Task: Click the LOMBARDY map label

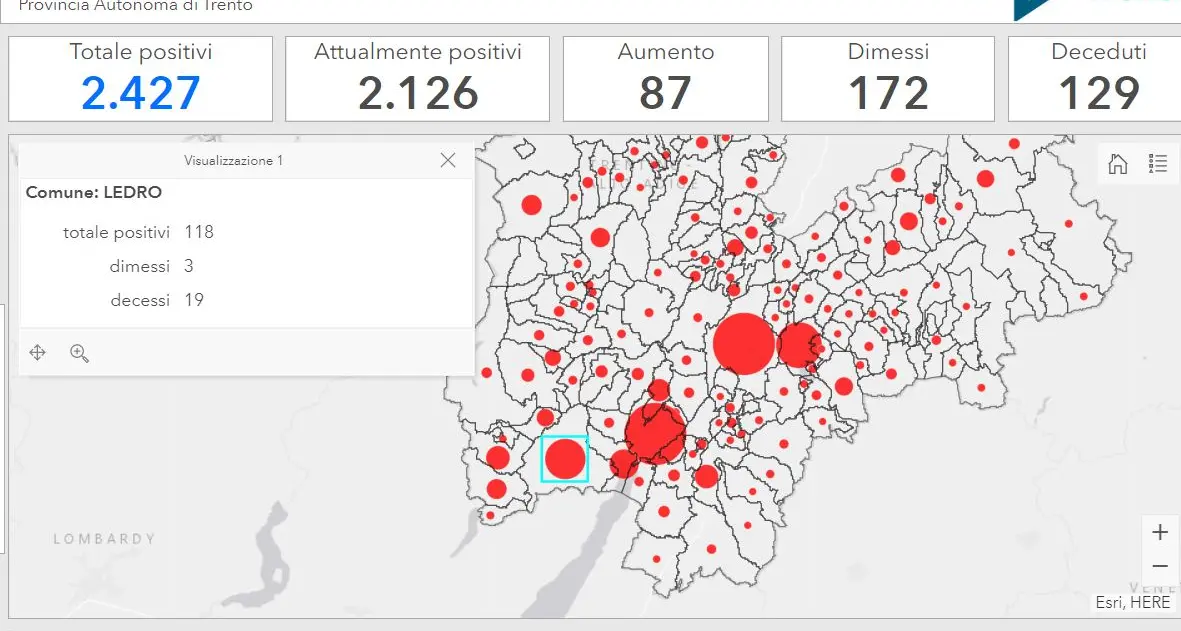Action: click(105, 539)
